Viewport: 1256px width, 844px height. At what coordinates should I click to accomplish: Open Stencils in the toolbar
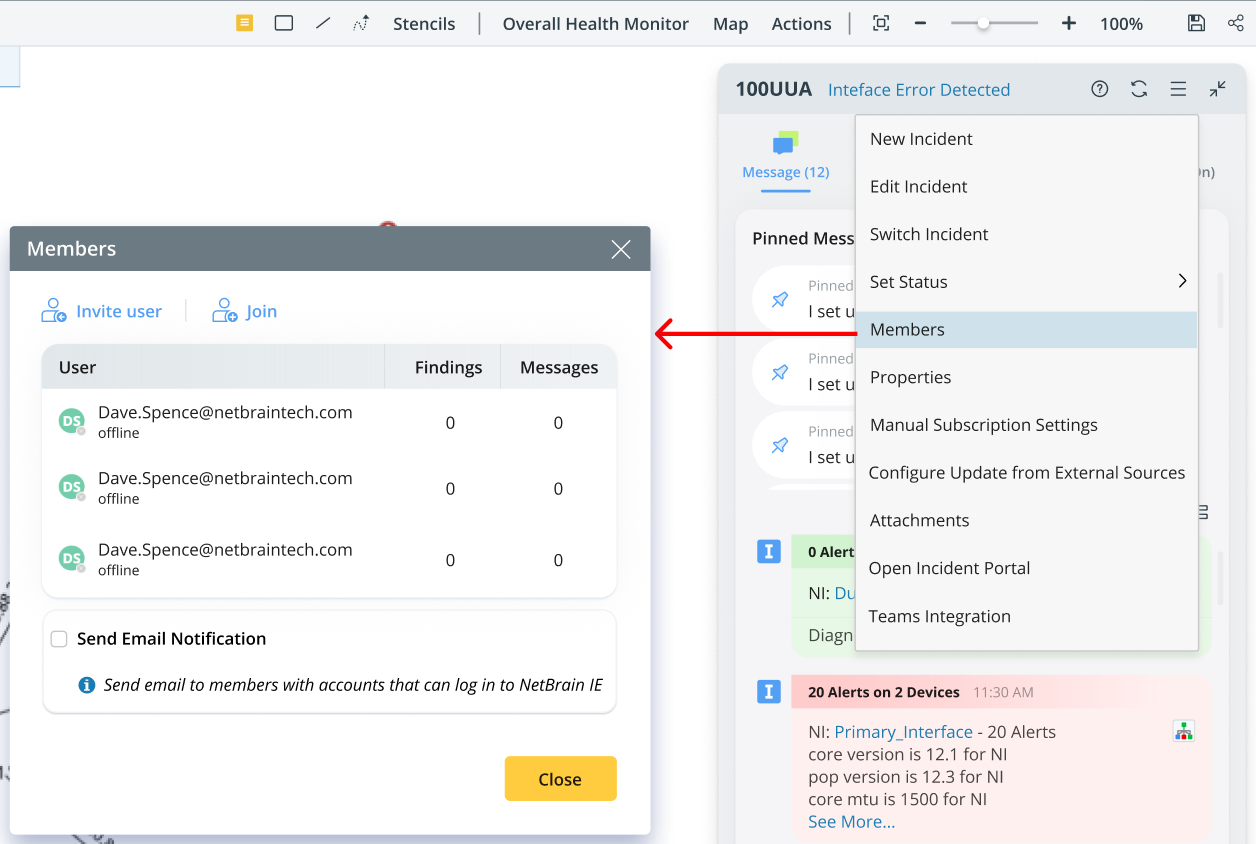(424, 24)
